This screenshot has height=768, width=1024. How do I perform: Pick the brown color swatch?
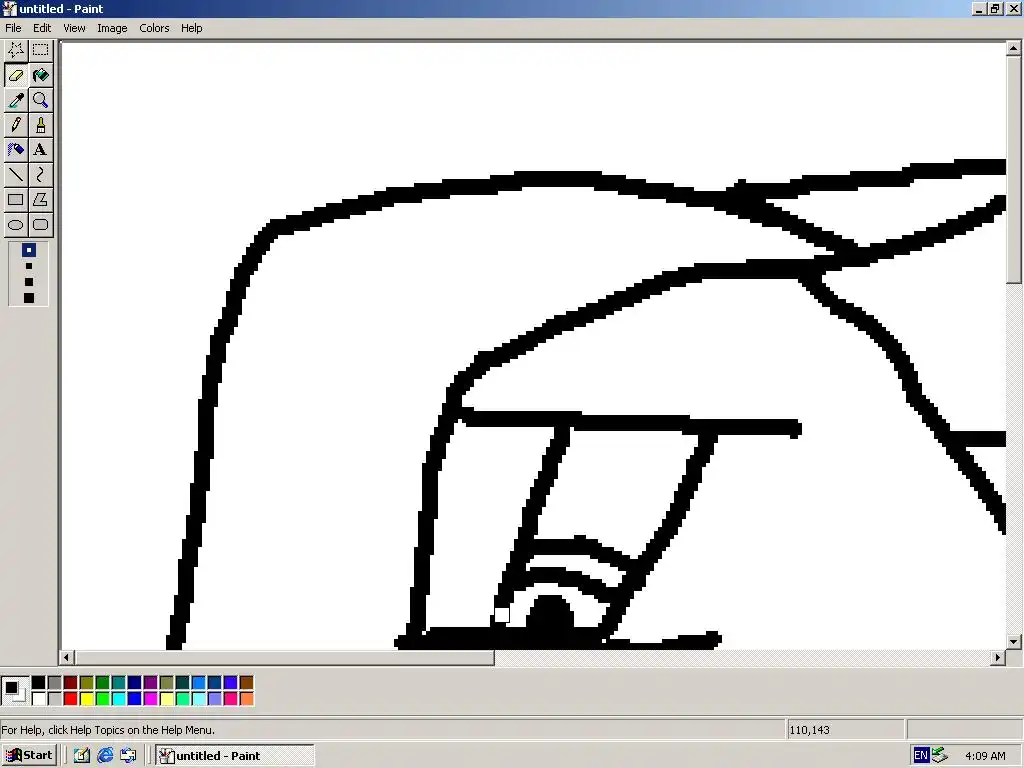[246, 682]
